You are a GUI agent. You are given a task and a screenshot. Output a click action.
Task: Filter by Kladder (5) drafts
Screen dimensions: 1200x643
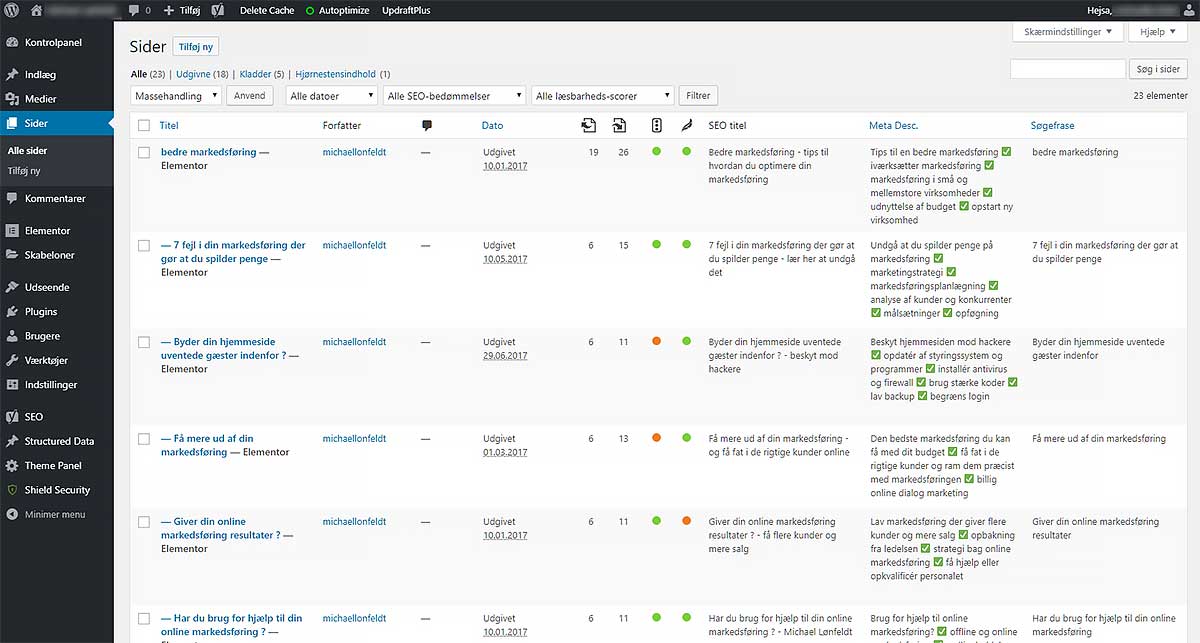pos(262,74)
